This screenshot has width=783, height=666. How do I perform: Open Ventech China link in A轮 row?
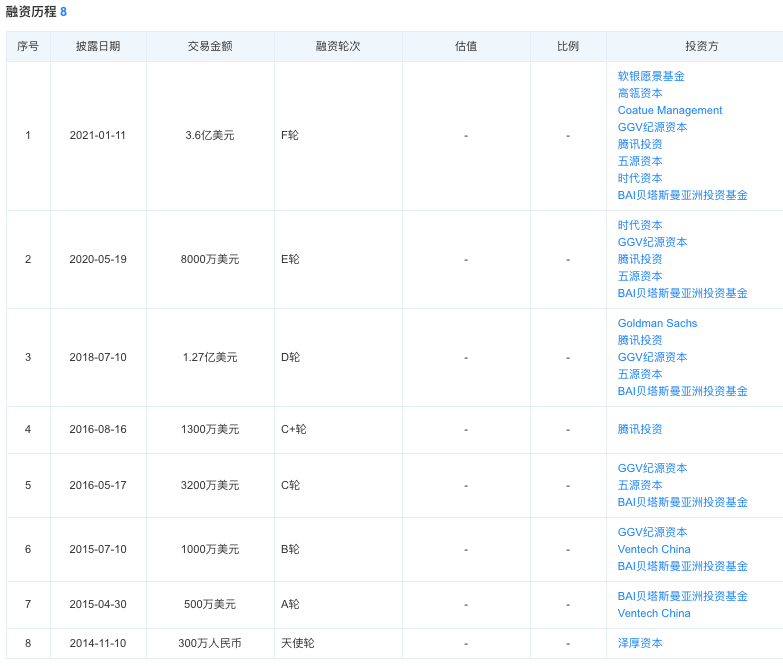click(654, 613)
